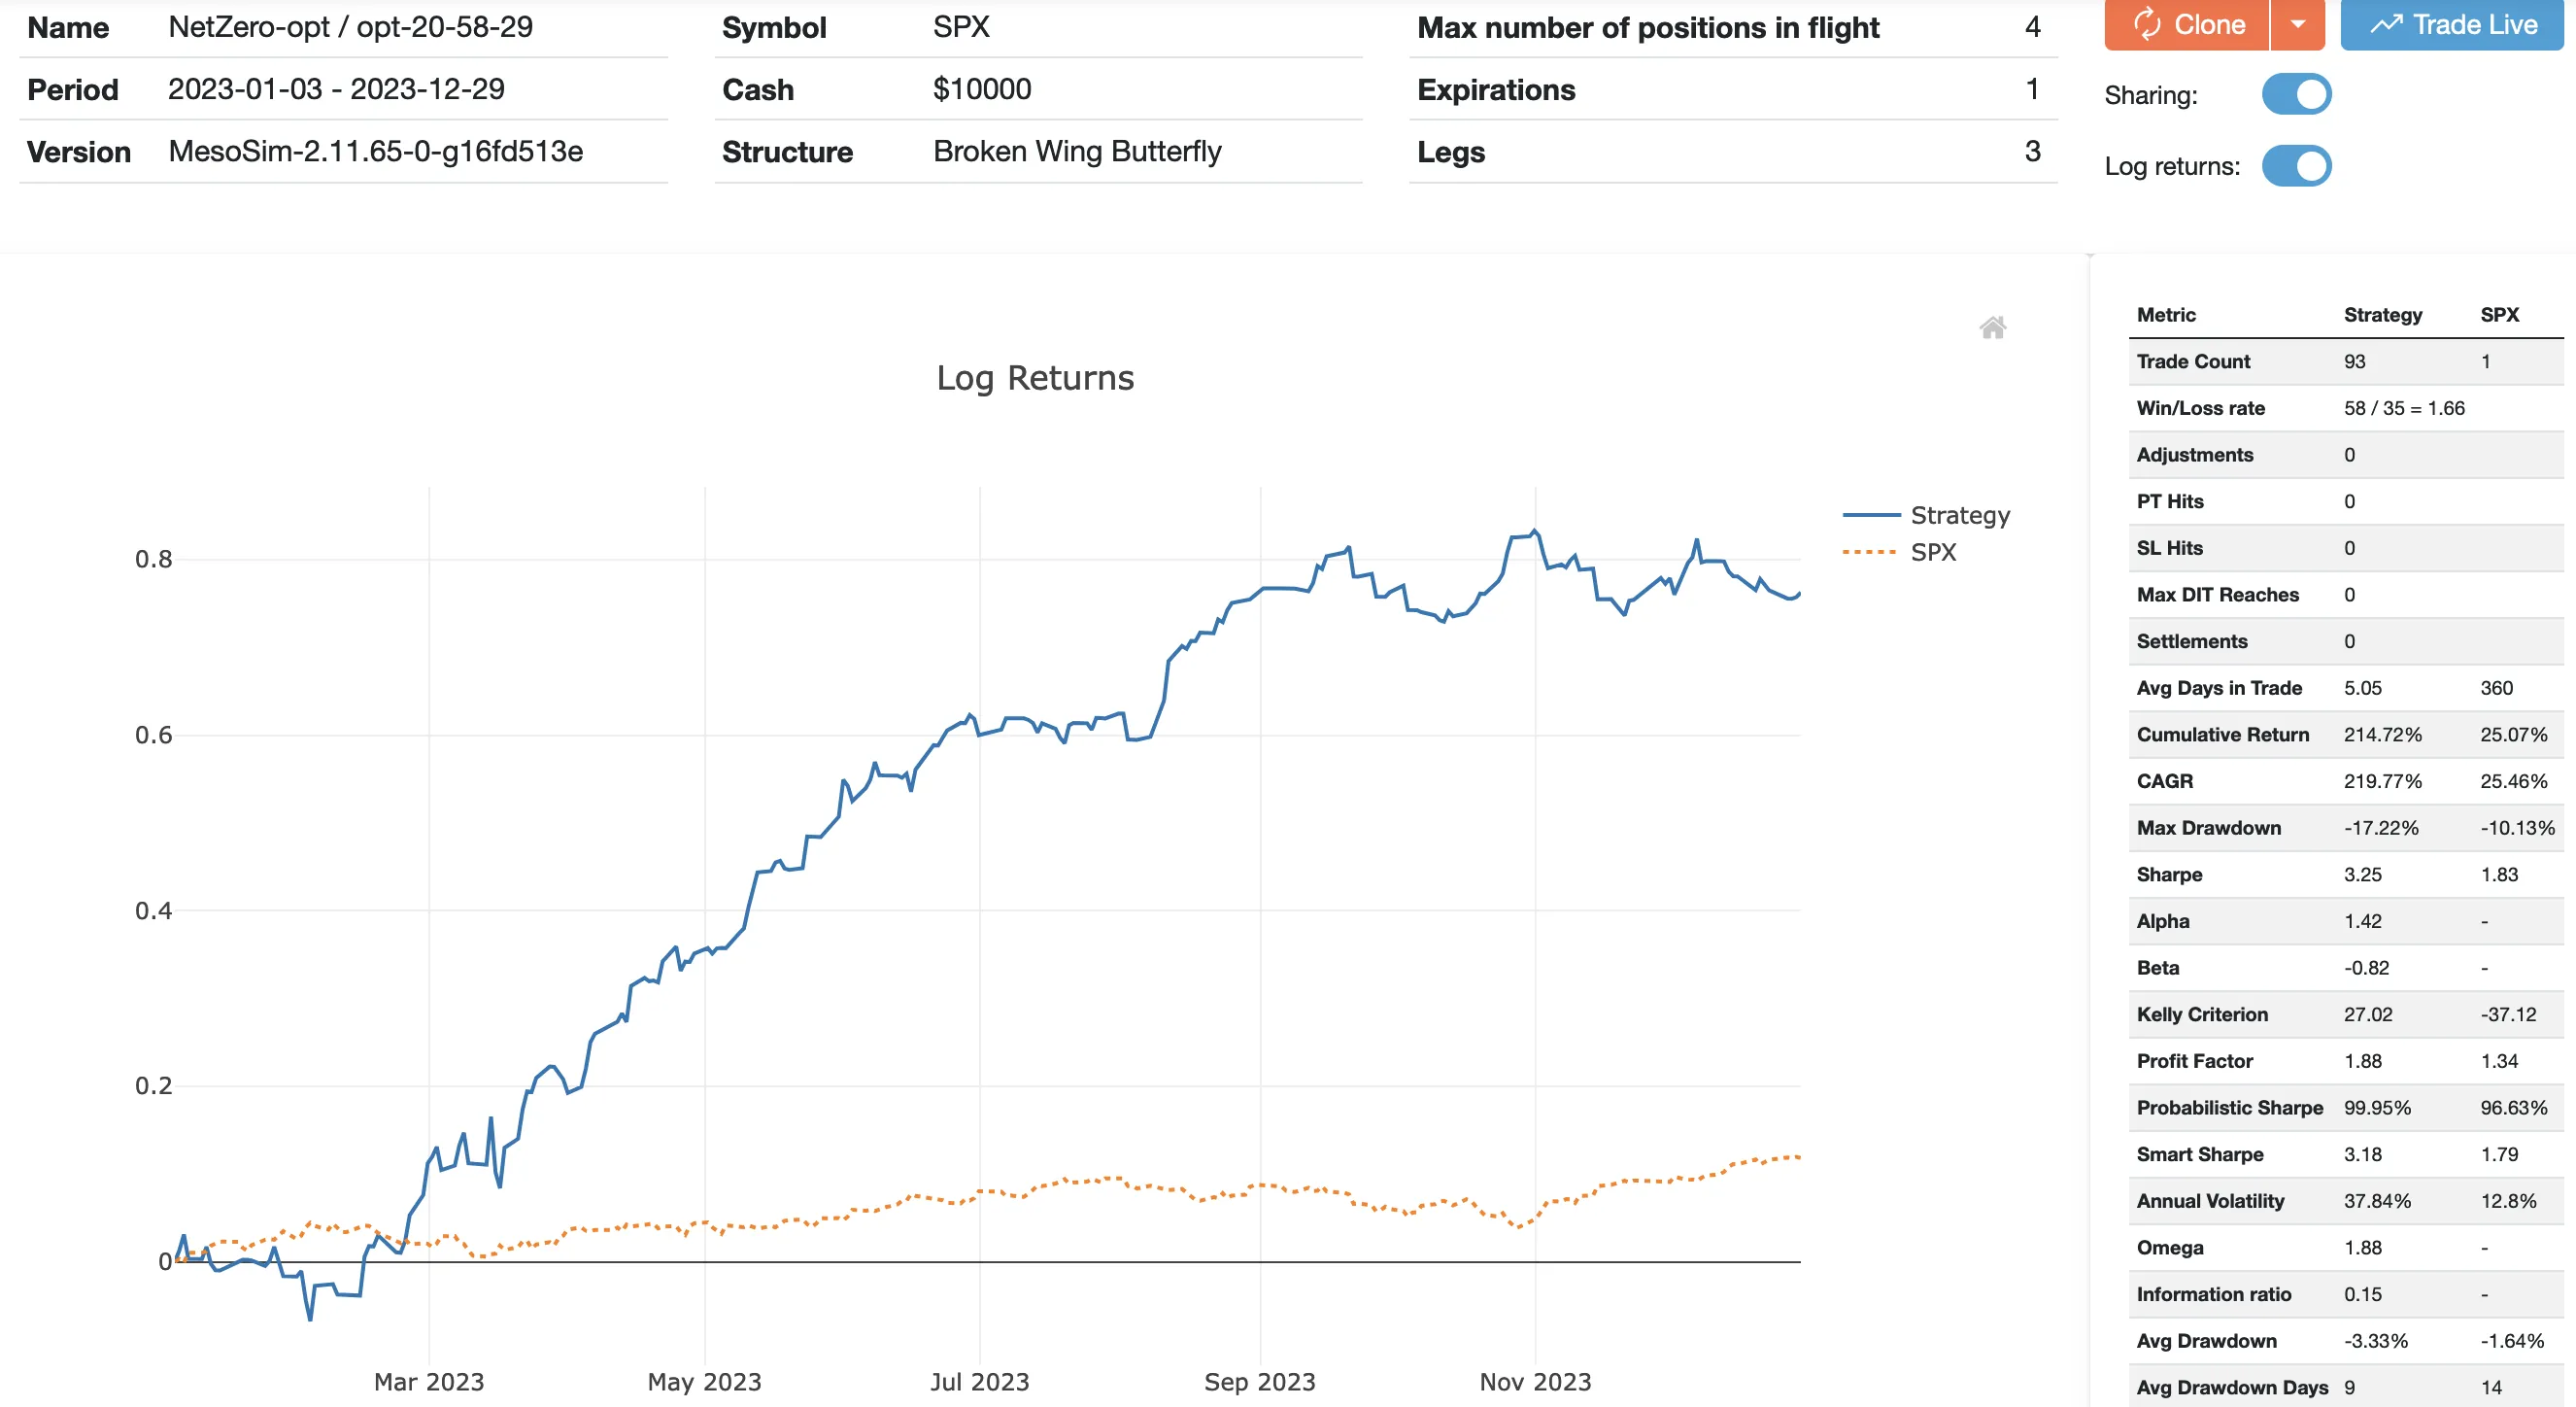The image size is (2576, 1407).
Task: Click the Metric column header
Action: tap(2166, 315)
